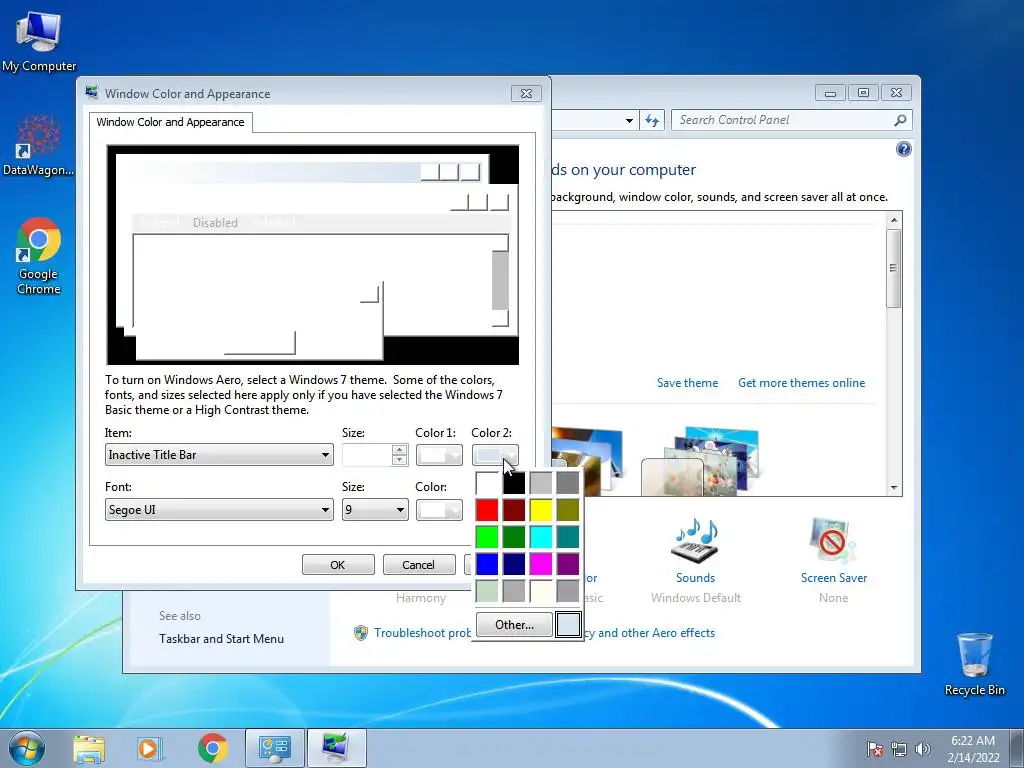Cancel the Window Color and Appearance dialog

[x=419, y=565]
